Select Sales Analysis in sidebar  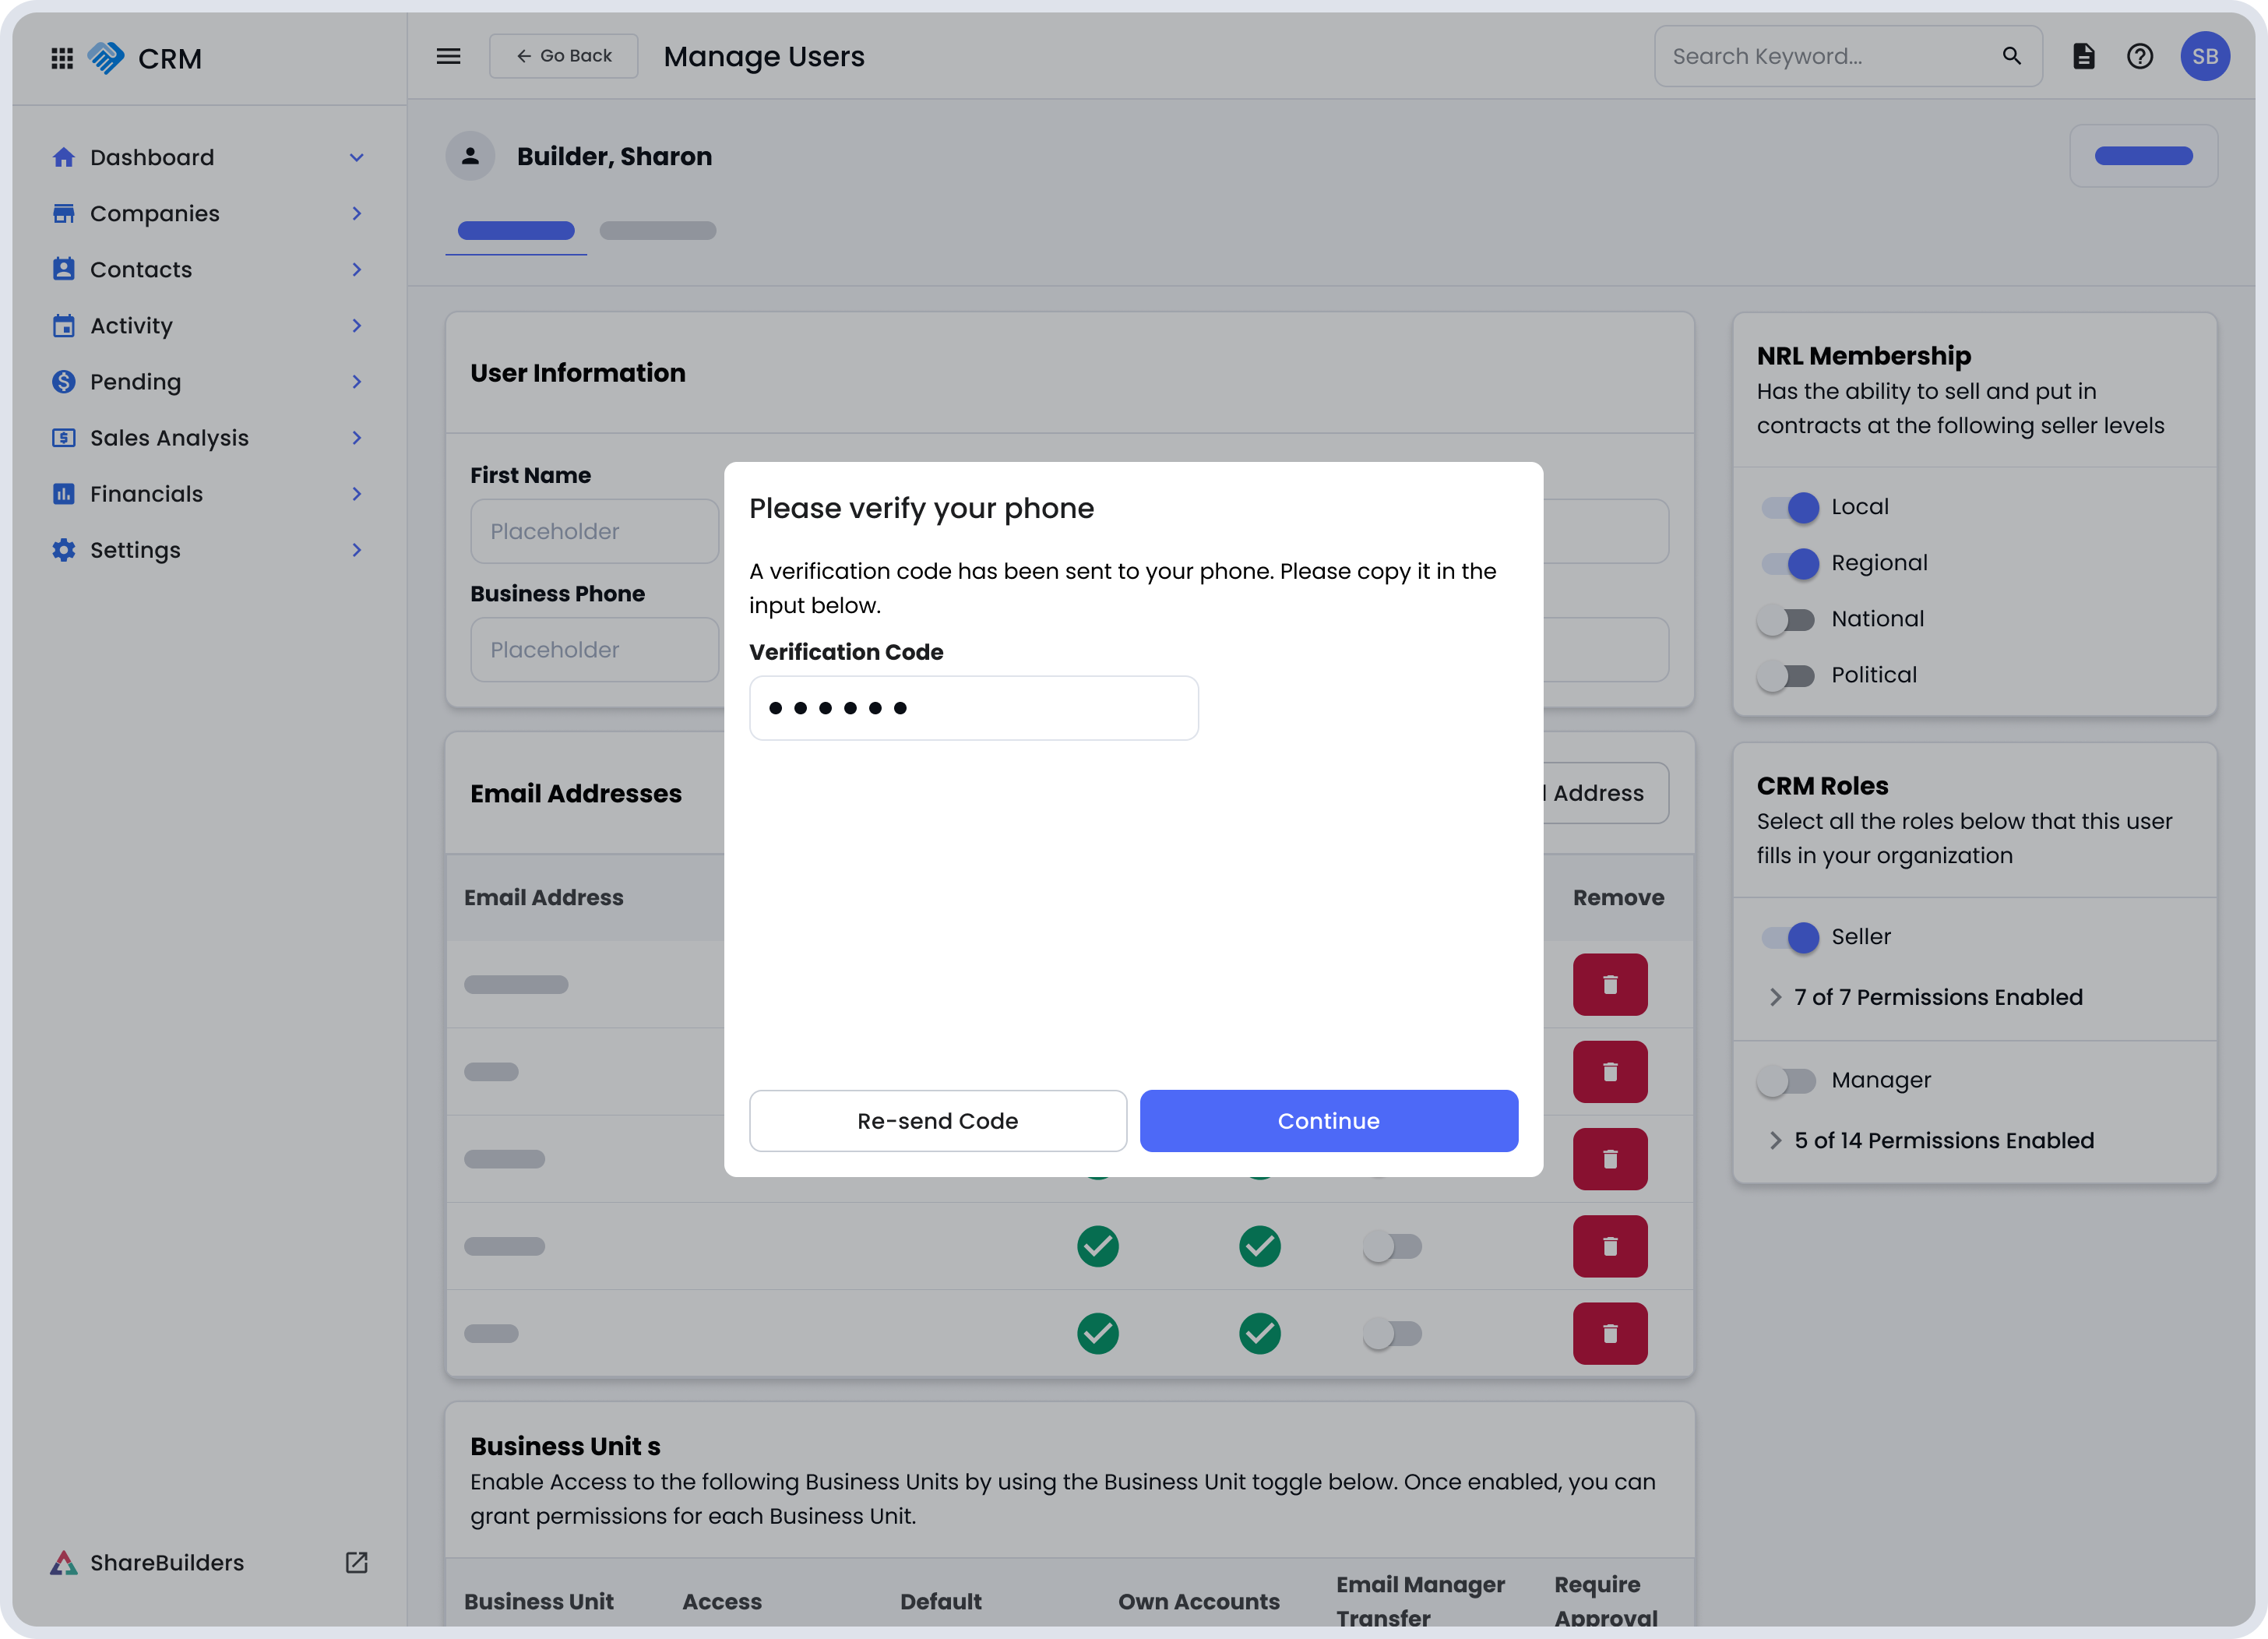169,438
